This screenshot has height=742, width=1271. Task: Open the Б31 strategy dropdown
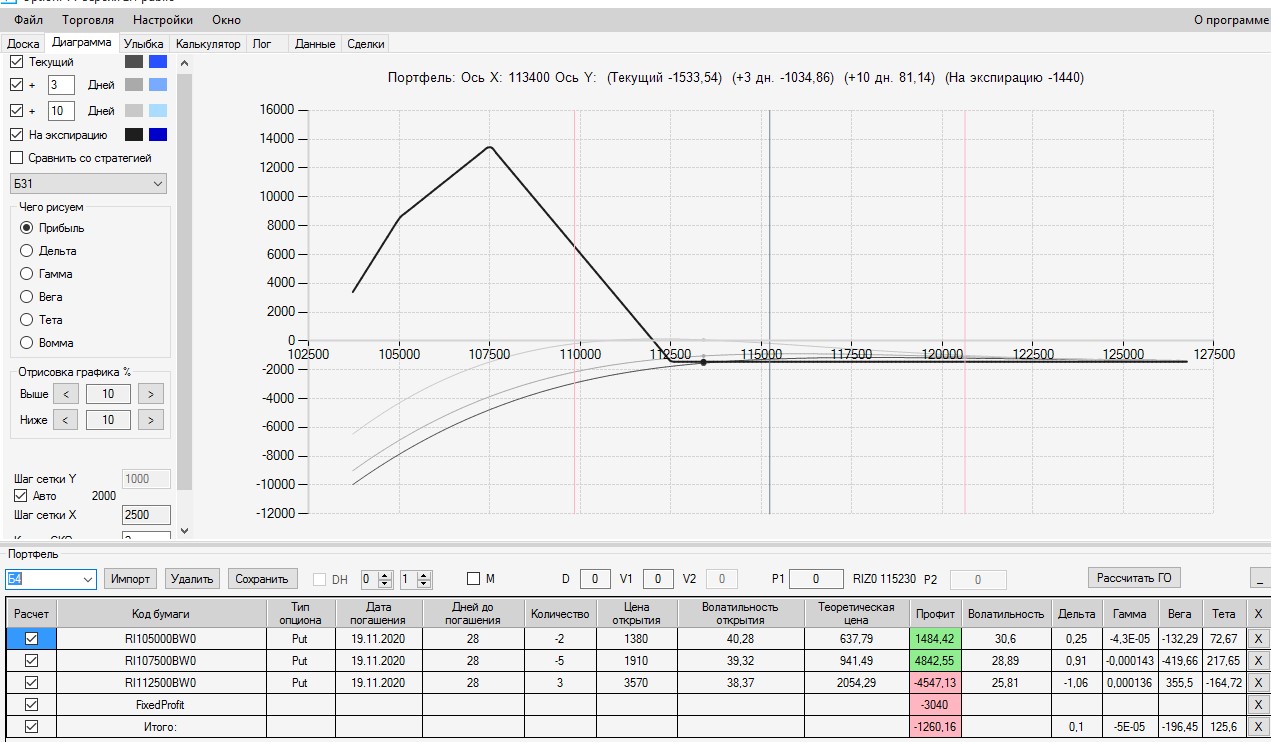(88, 184)
